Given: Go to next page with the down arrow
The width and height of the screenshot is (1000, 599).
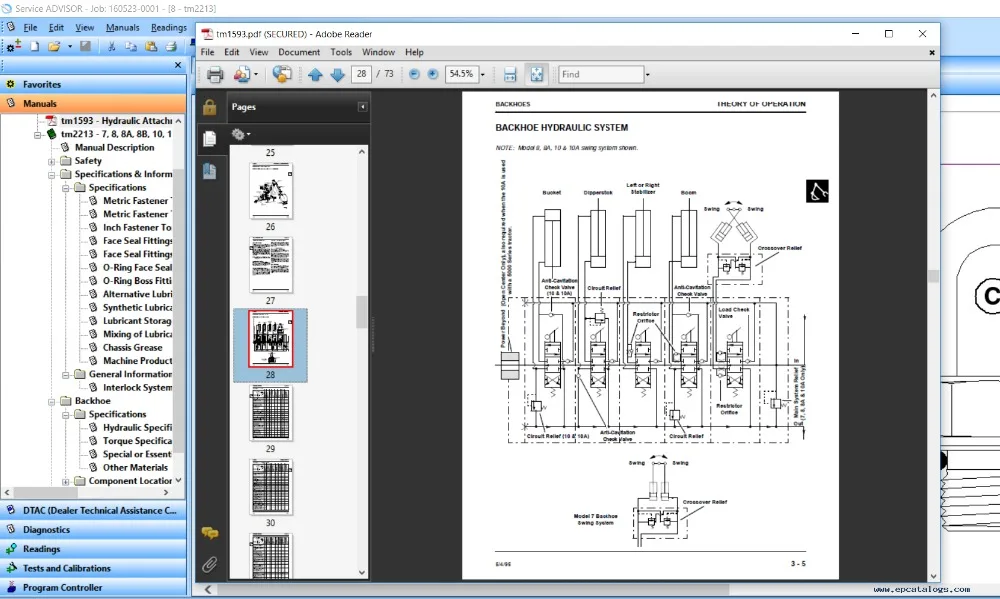Looking at the screenshot, I should pyautogui.click(x=337, y=75).
